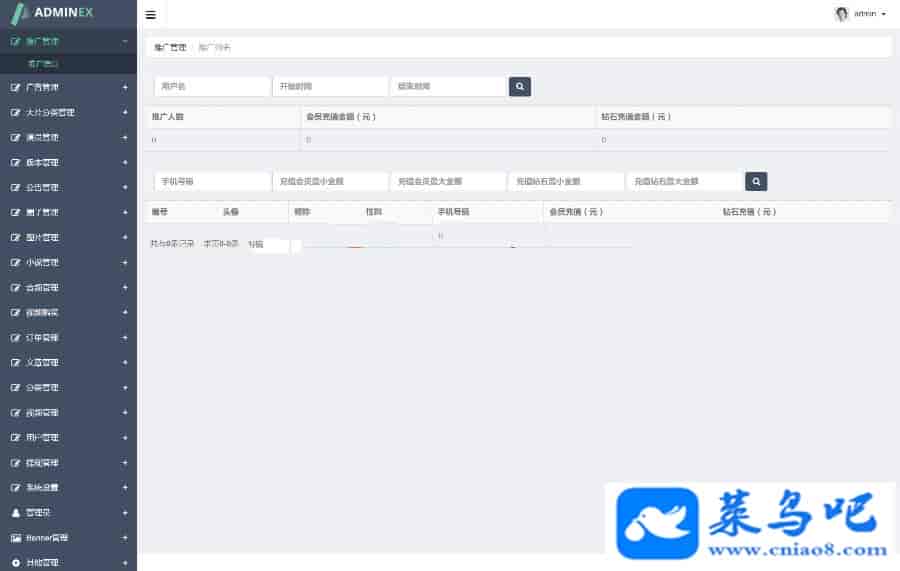The width and height of the screenshot is (900, 571).
Task: Click the 手机号码 table column header
Action: click(x=453, y=212)
